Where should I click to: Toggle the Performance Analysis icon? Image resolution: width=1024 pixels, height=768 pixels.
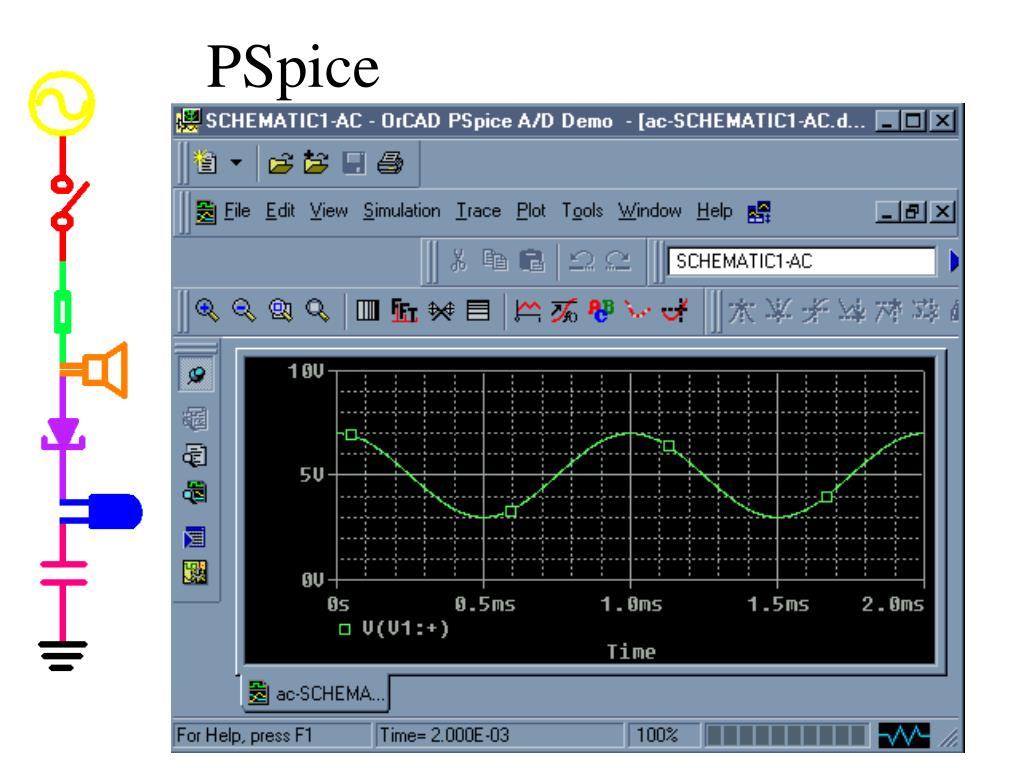pos(441,310)
